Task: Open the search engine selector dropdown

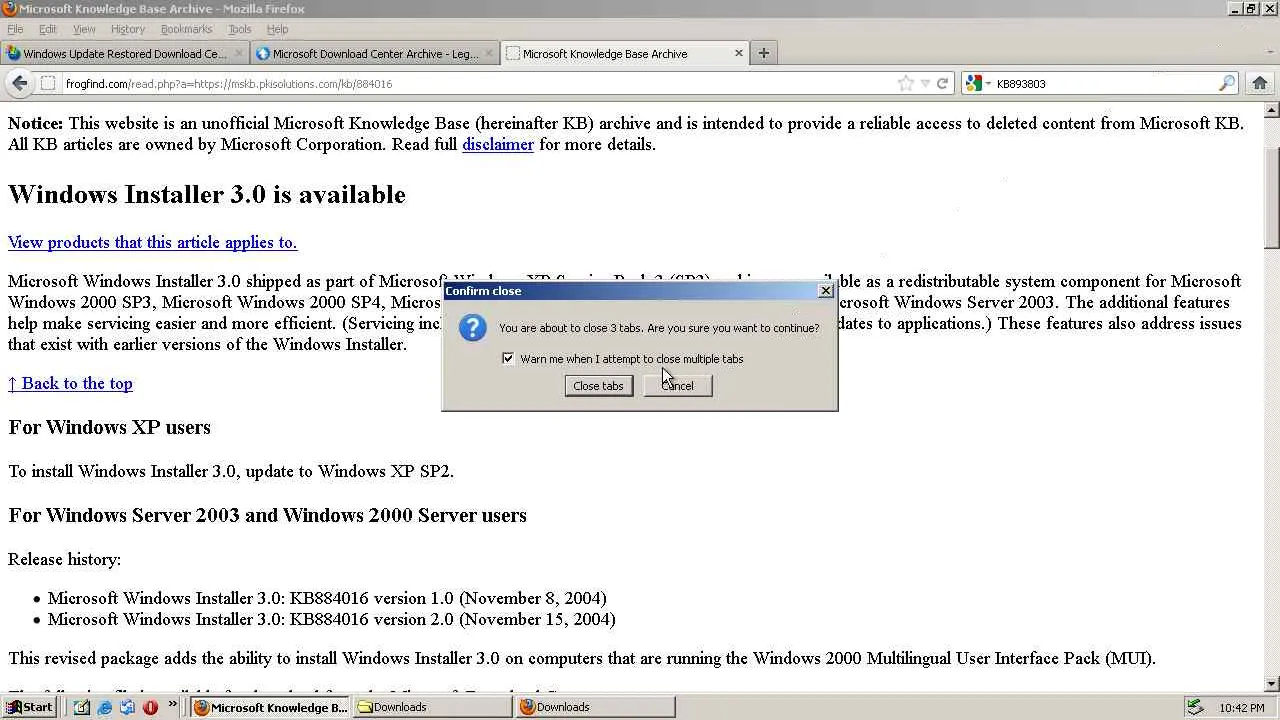Action: tap(977, 84)
